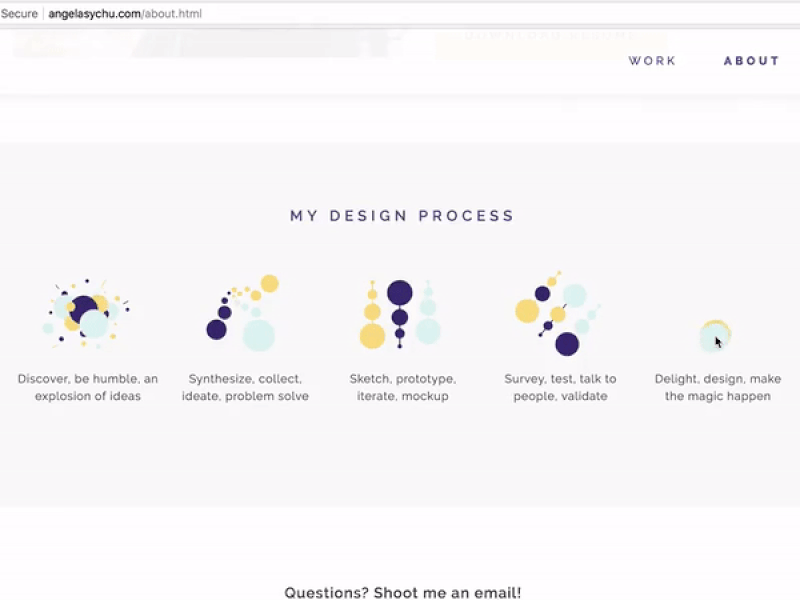Click the Secure site indicator
The height and width of the screenshot is (600, 800).
[19, 14]
